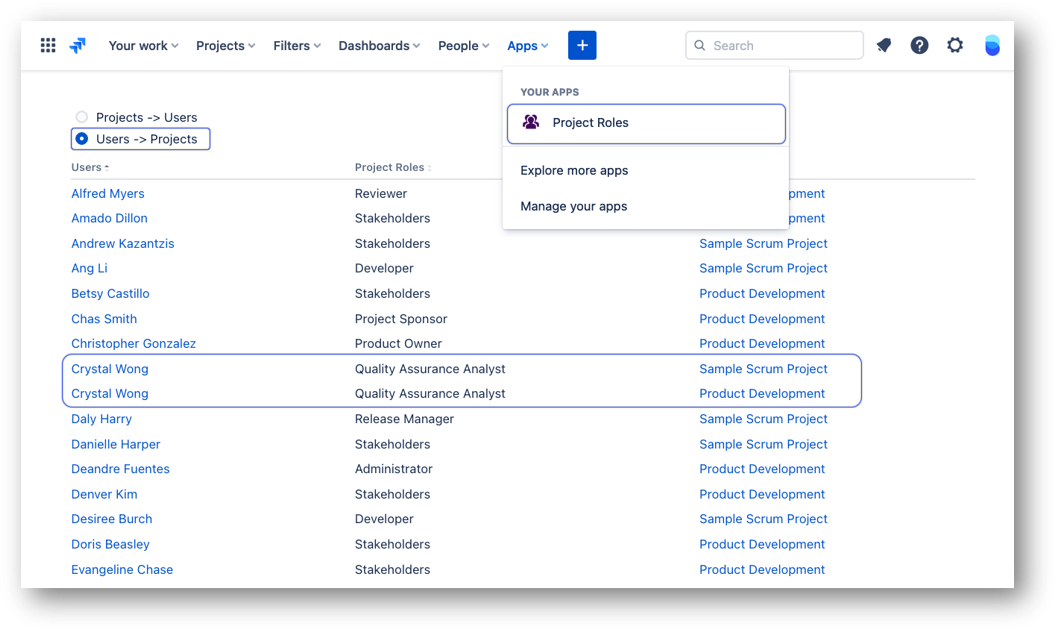Click the Jira logo icon
1056x630 pixels.
pyautogui.click(x=77, y=45)
